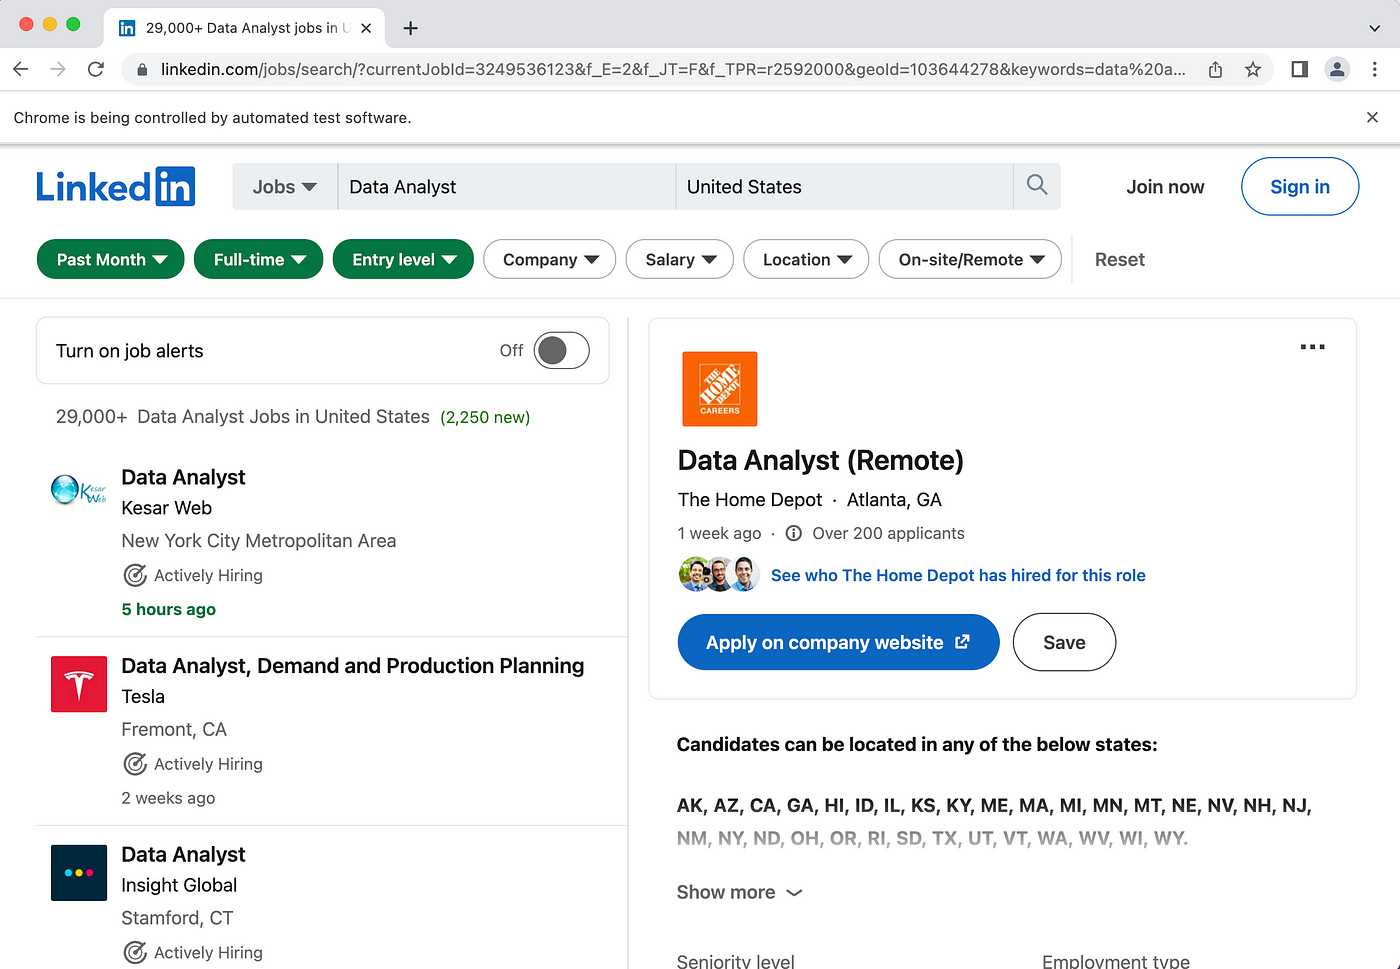Click the Data Analyst keyword search field
Screen dimensions: 1400x969
(507, 187)
